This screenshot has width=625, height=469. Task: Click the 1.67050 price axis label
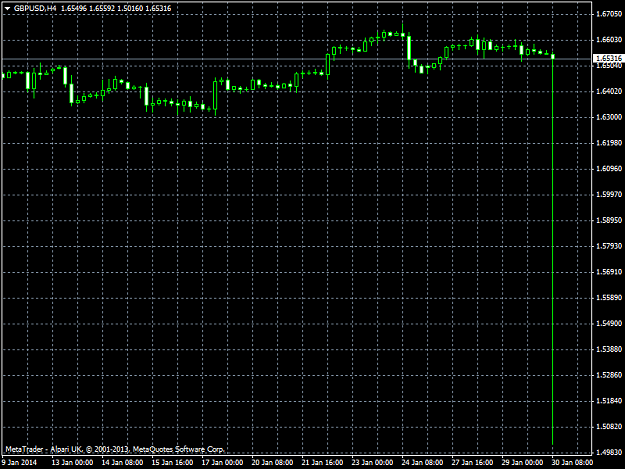point(609,14)
